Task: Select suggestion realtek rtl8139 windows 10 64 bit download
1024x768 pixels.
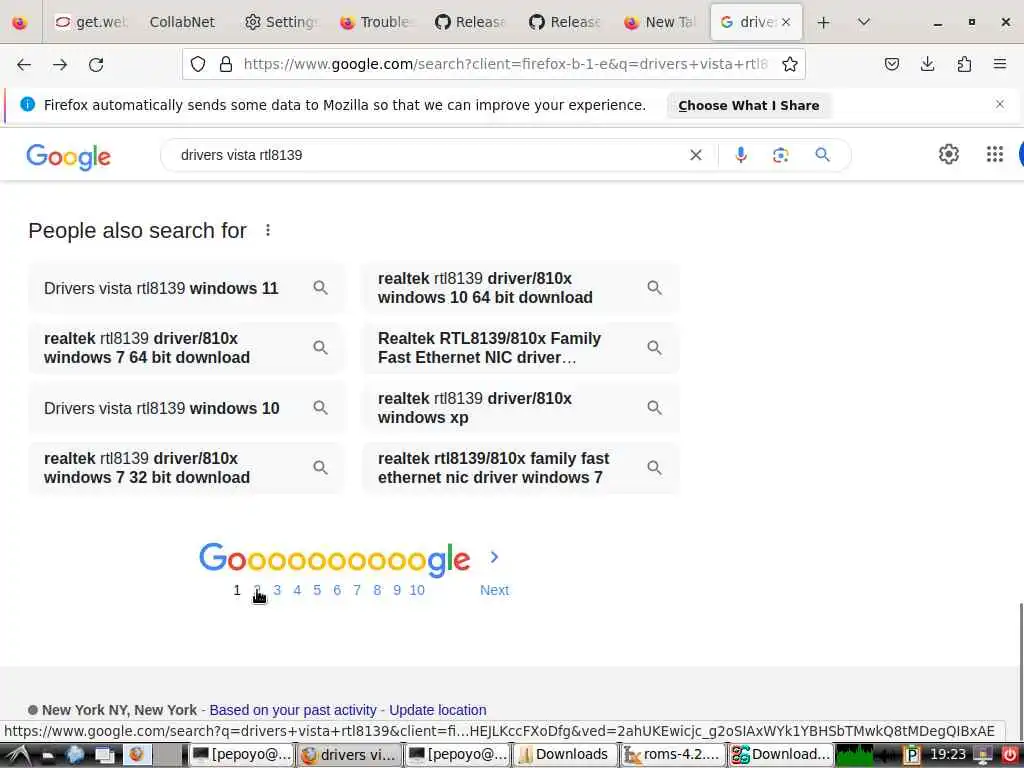Action: [520, 288]
